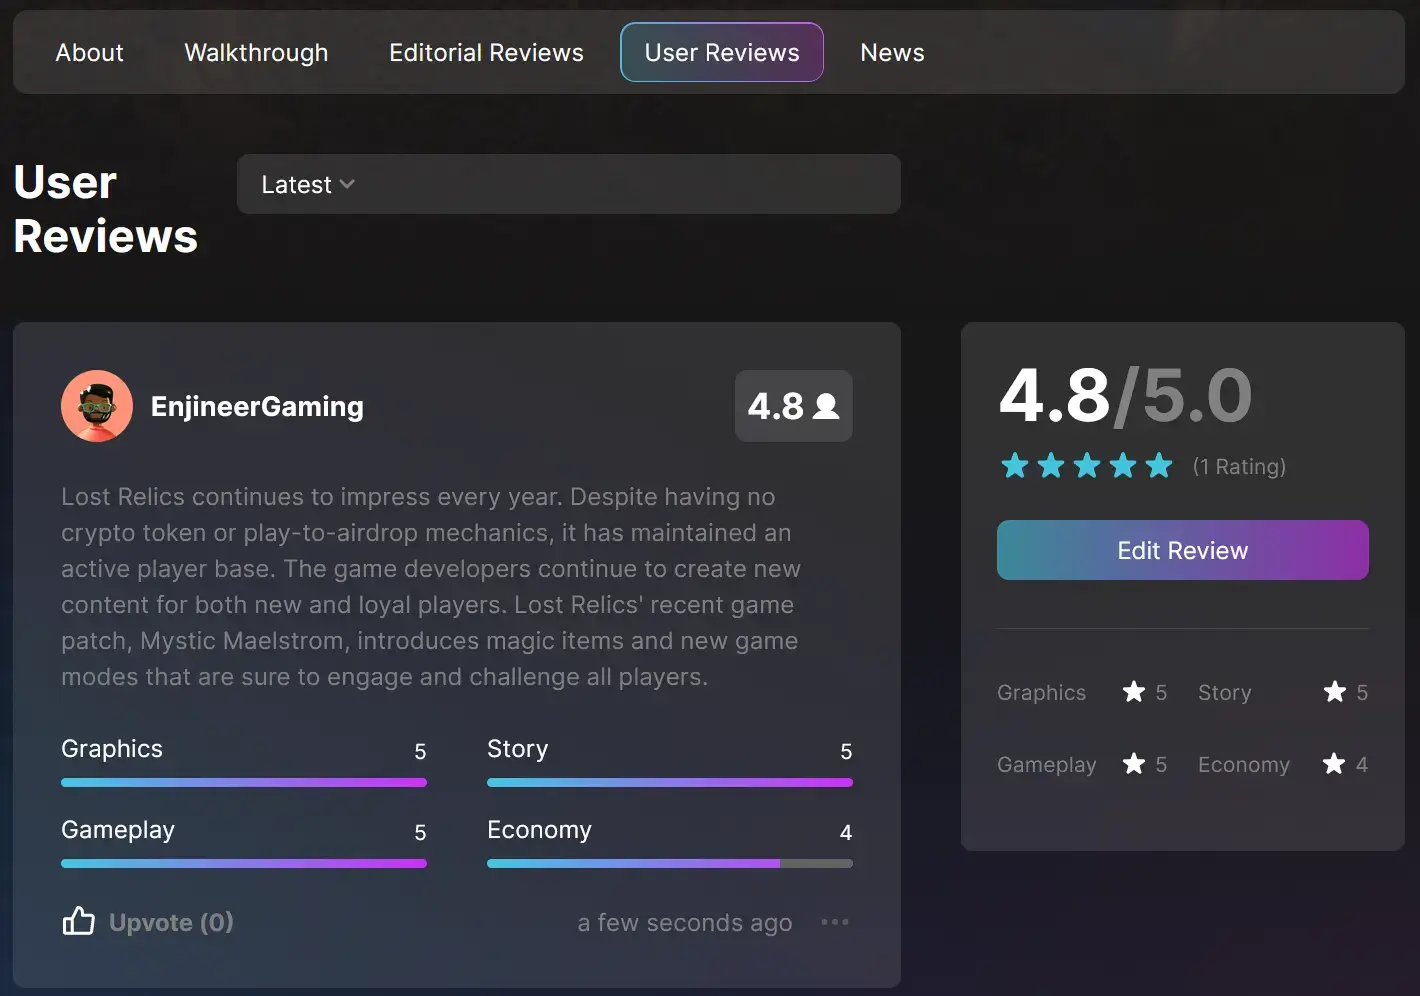
Task: Click the 'a few seconds ago' timestamp
Action: (x=685, y=922)
